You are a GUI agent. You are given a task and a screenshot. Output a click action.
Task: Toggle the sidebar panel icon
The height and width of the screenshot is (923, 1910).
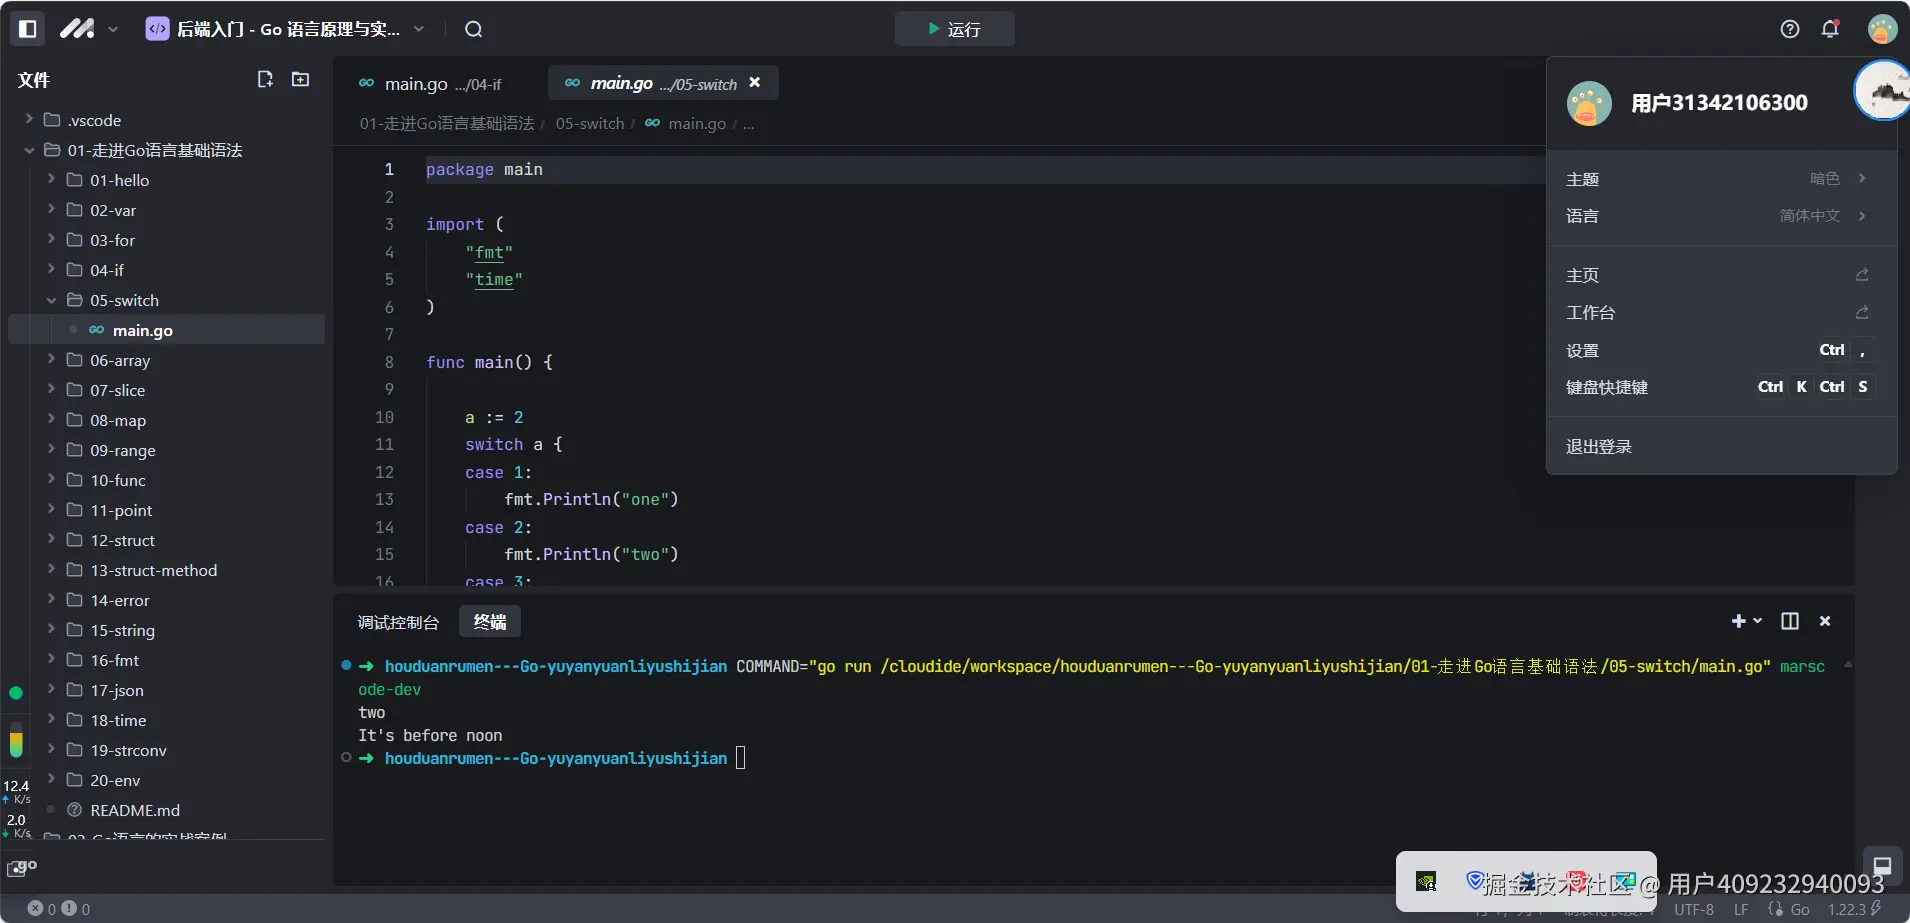pyautogui.click(x=28, y=29)
